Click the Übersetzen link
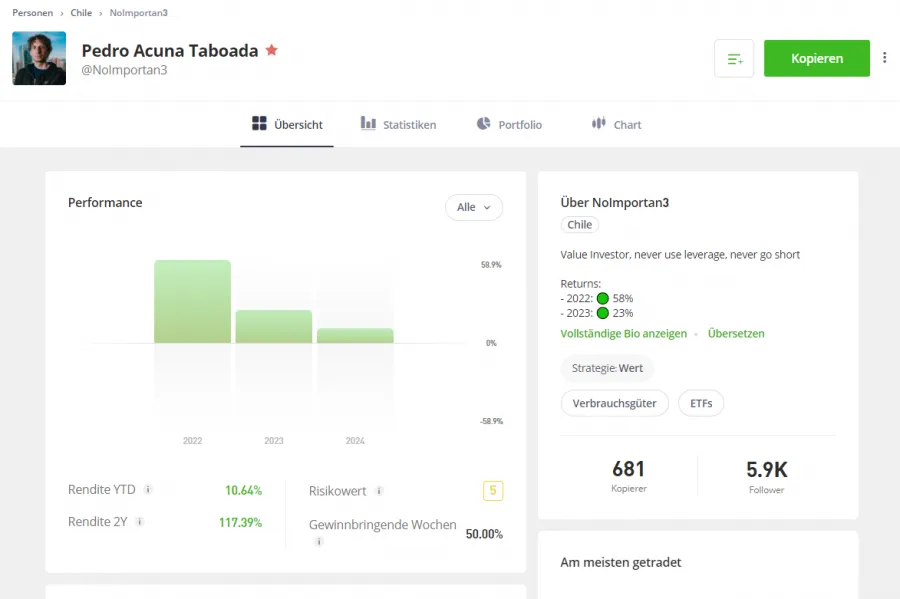Viewport: 900px width, 599px height. pyautogui.click(x=736, y=333)
